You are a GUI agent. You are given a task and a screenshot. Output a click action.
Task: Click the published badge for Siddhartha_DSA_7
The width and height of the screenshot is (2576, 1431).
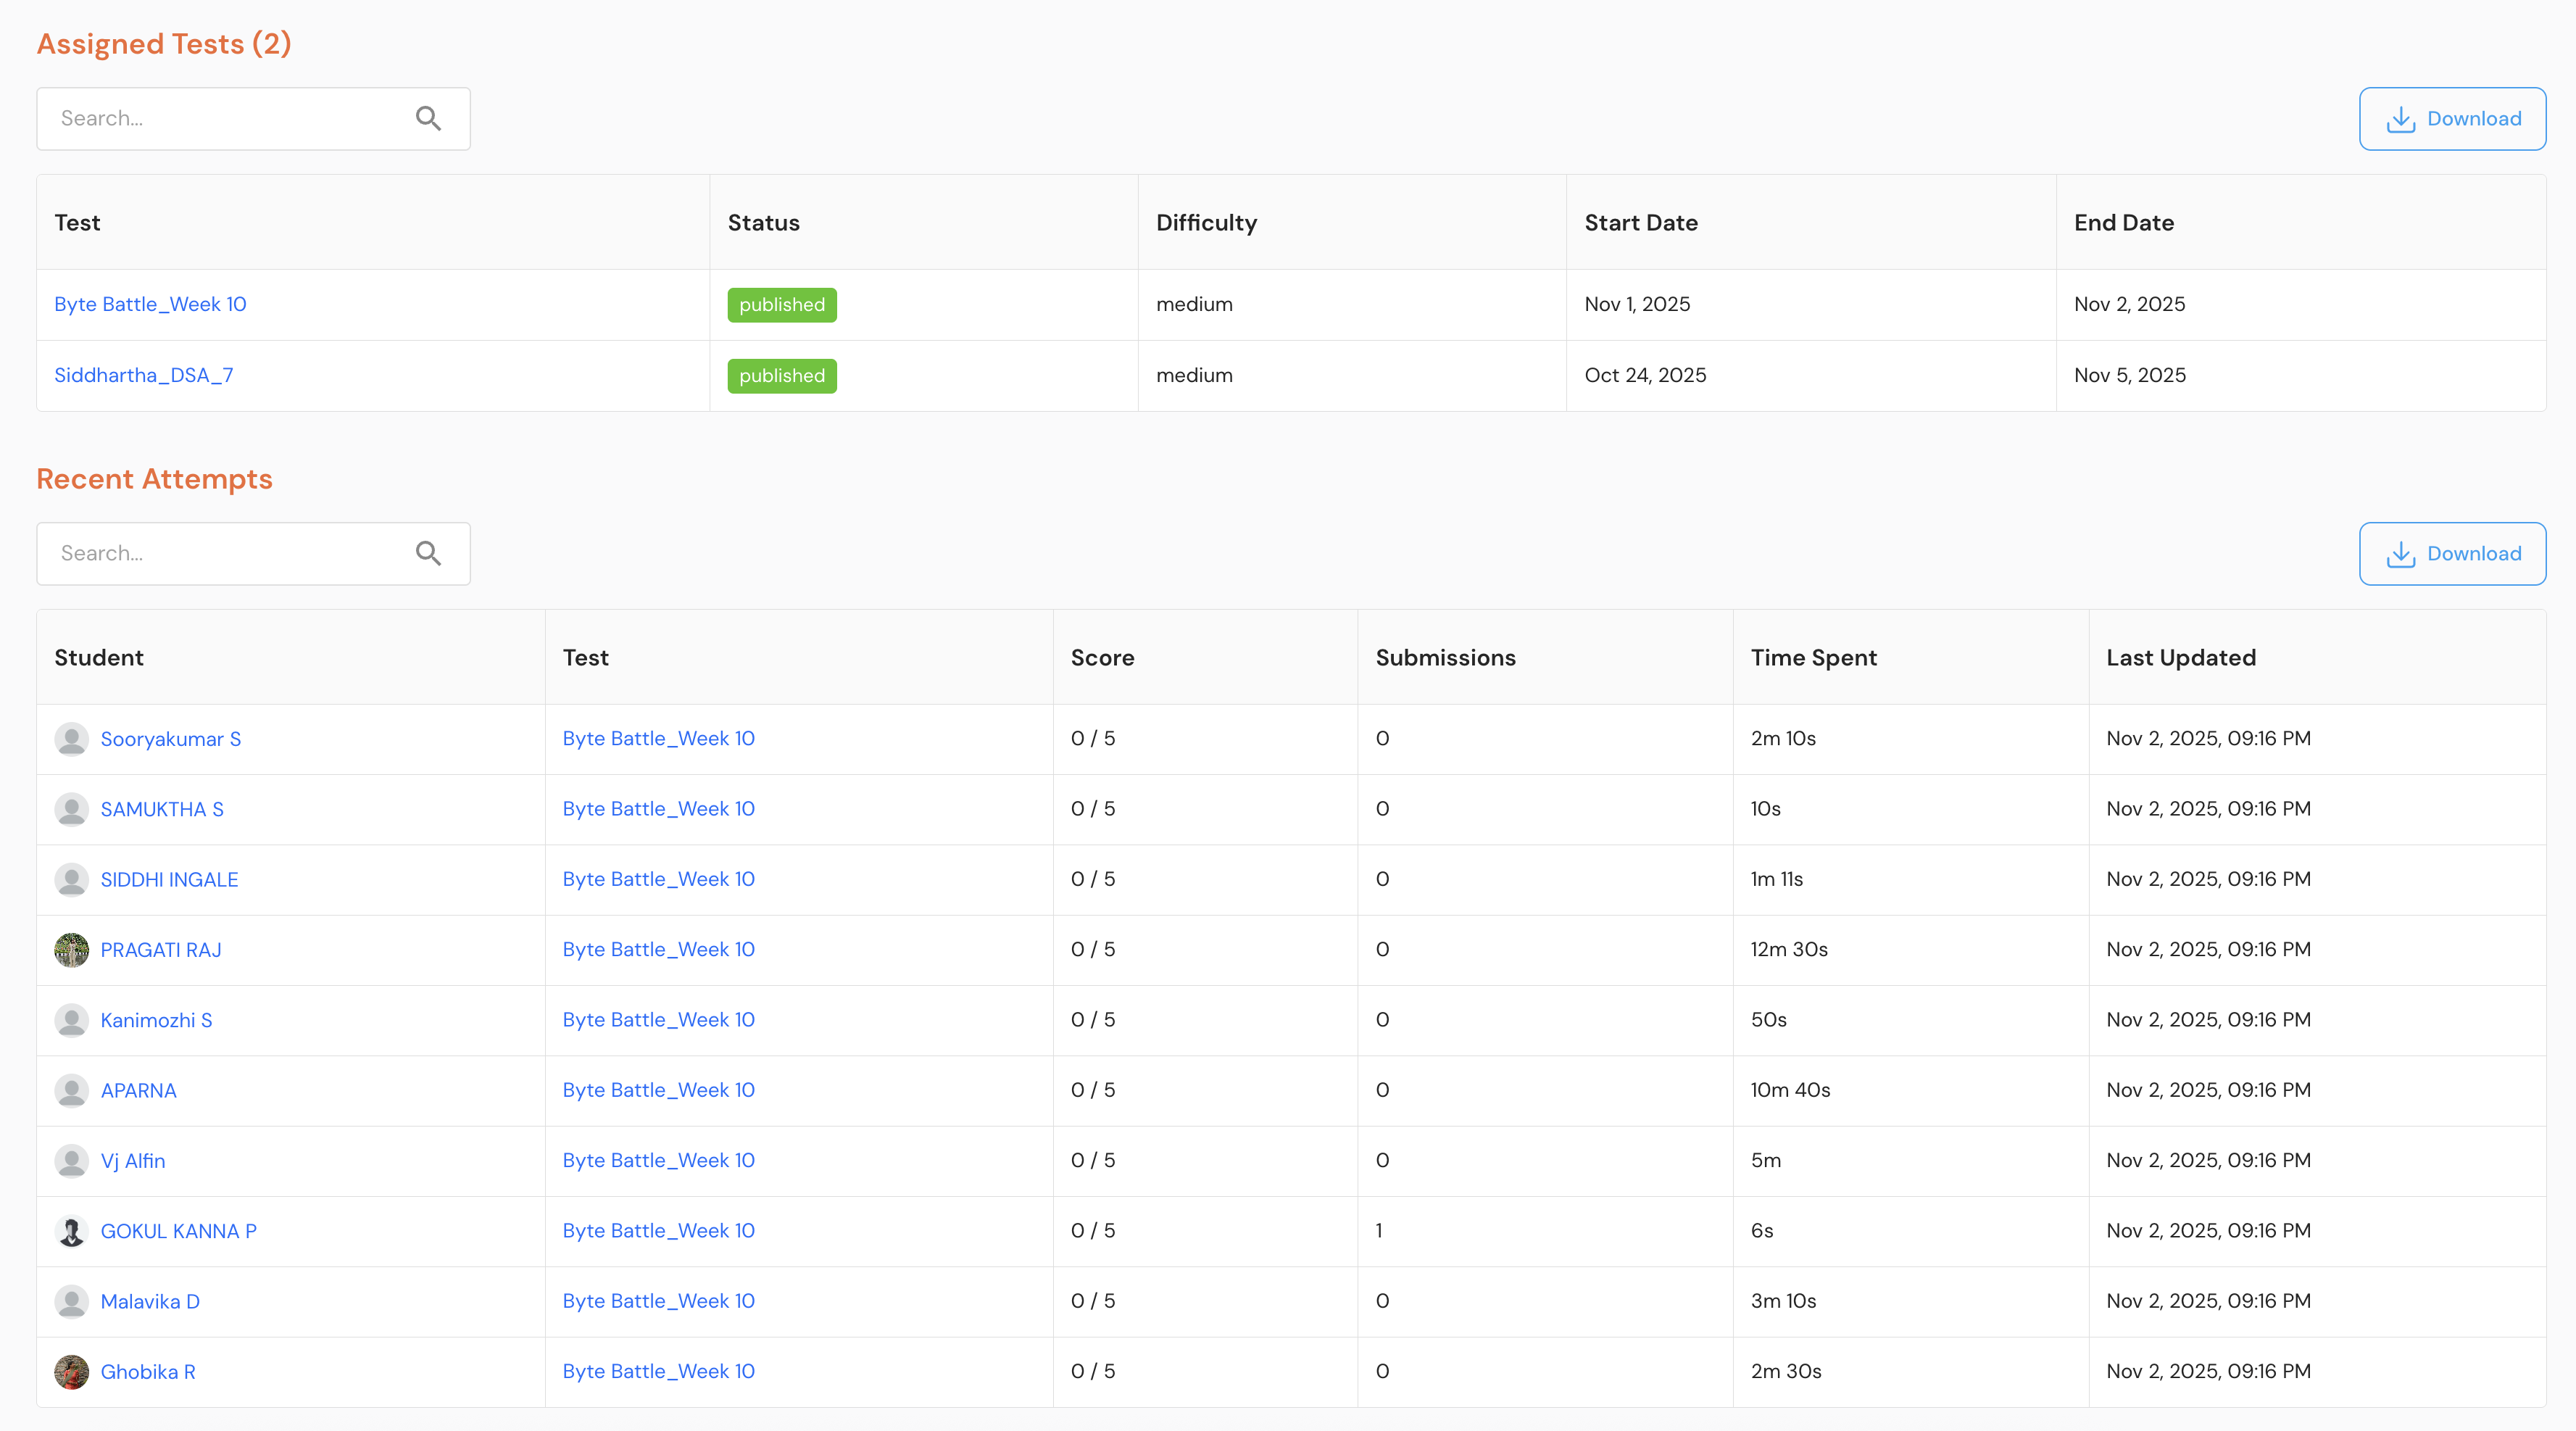point(781,376)
